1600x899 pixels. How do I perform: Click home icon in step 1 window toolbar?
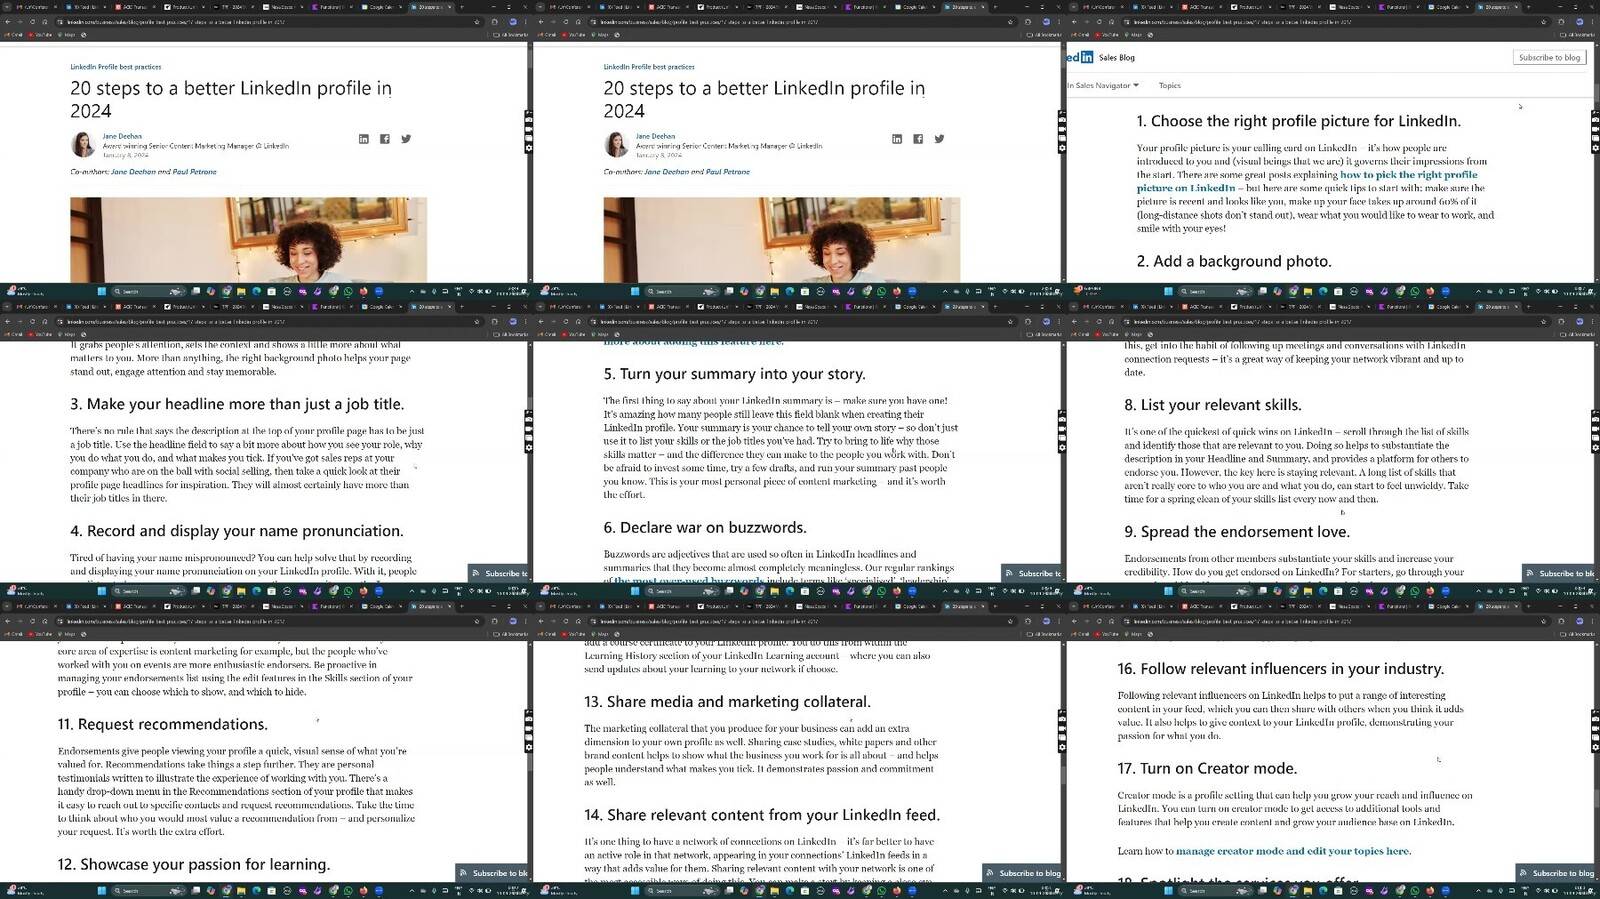click(x=1110, y=21)
